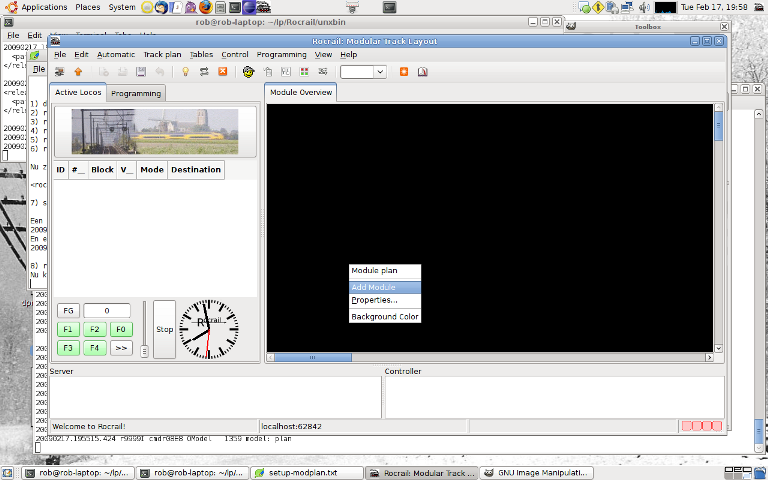Expand more functions with the >> button
The height and width of the screenshot is (480, 768).
120,348
